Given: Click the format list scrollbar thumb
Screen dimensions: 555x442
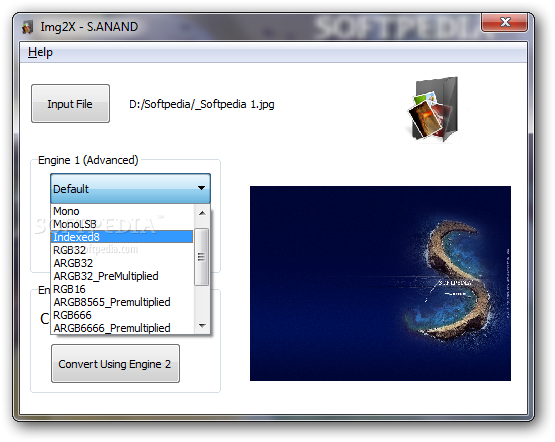Looking at the screenshot, I should click(202, 257).
